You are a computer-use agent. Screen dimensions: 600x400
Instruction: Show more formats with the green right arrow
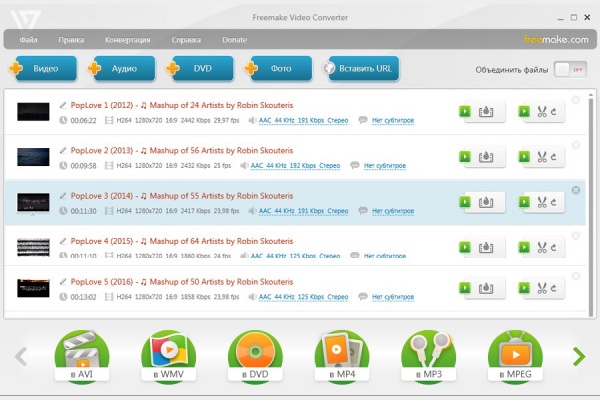coord(579,357)
